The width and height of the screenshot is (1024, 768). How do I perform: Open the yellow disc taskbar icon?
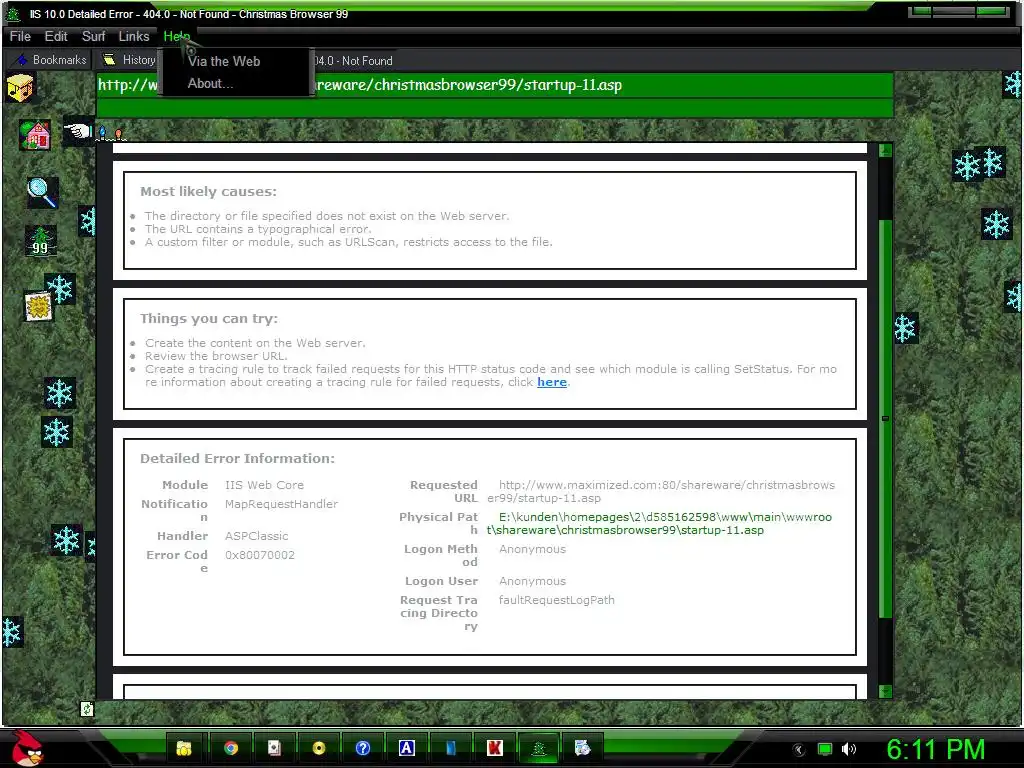point(319,748)
